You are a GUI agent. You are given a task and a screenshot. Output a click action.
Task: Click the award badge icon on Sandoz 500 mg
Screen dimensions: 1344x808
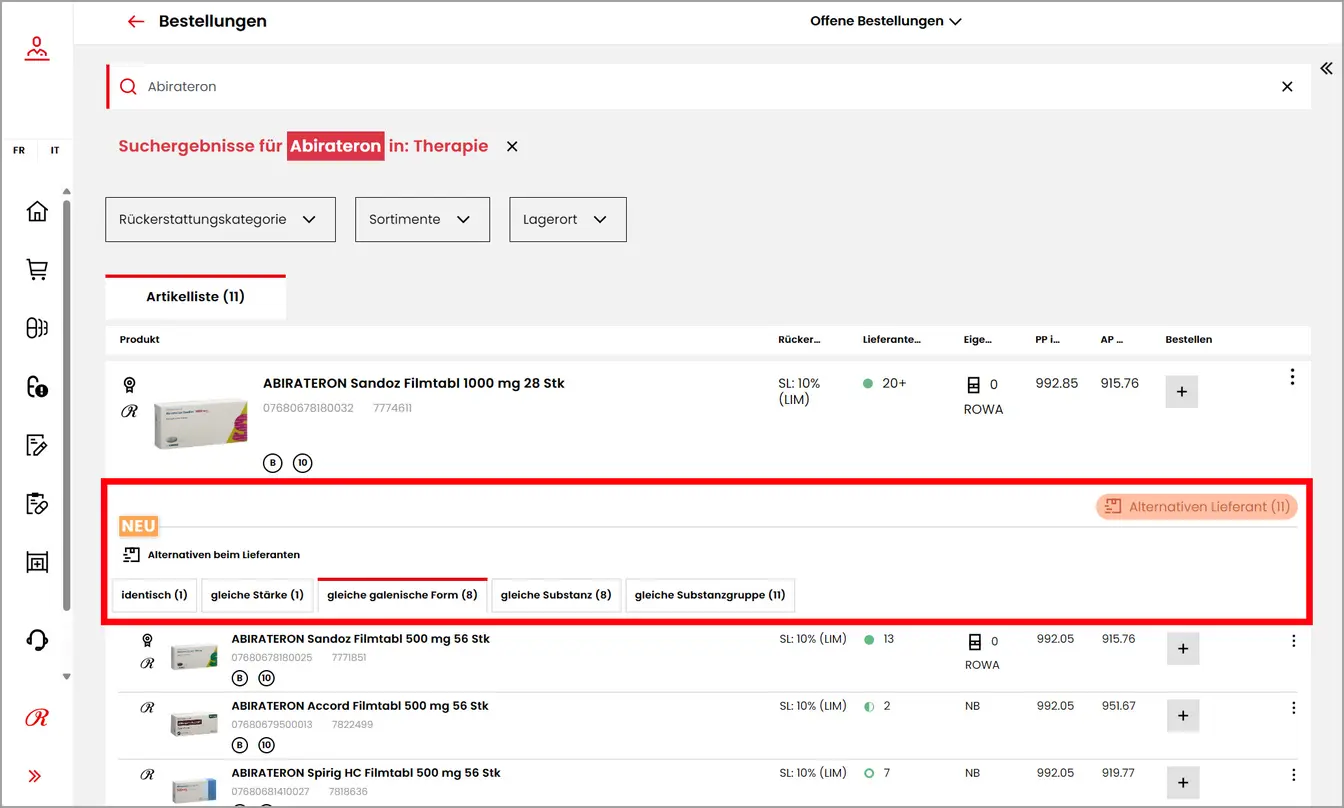(x=147, y=640)
